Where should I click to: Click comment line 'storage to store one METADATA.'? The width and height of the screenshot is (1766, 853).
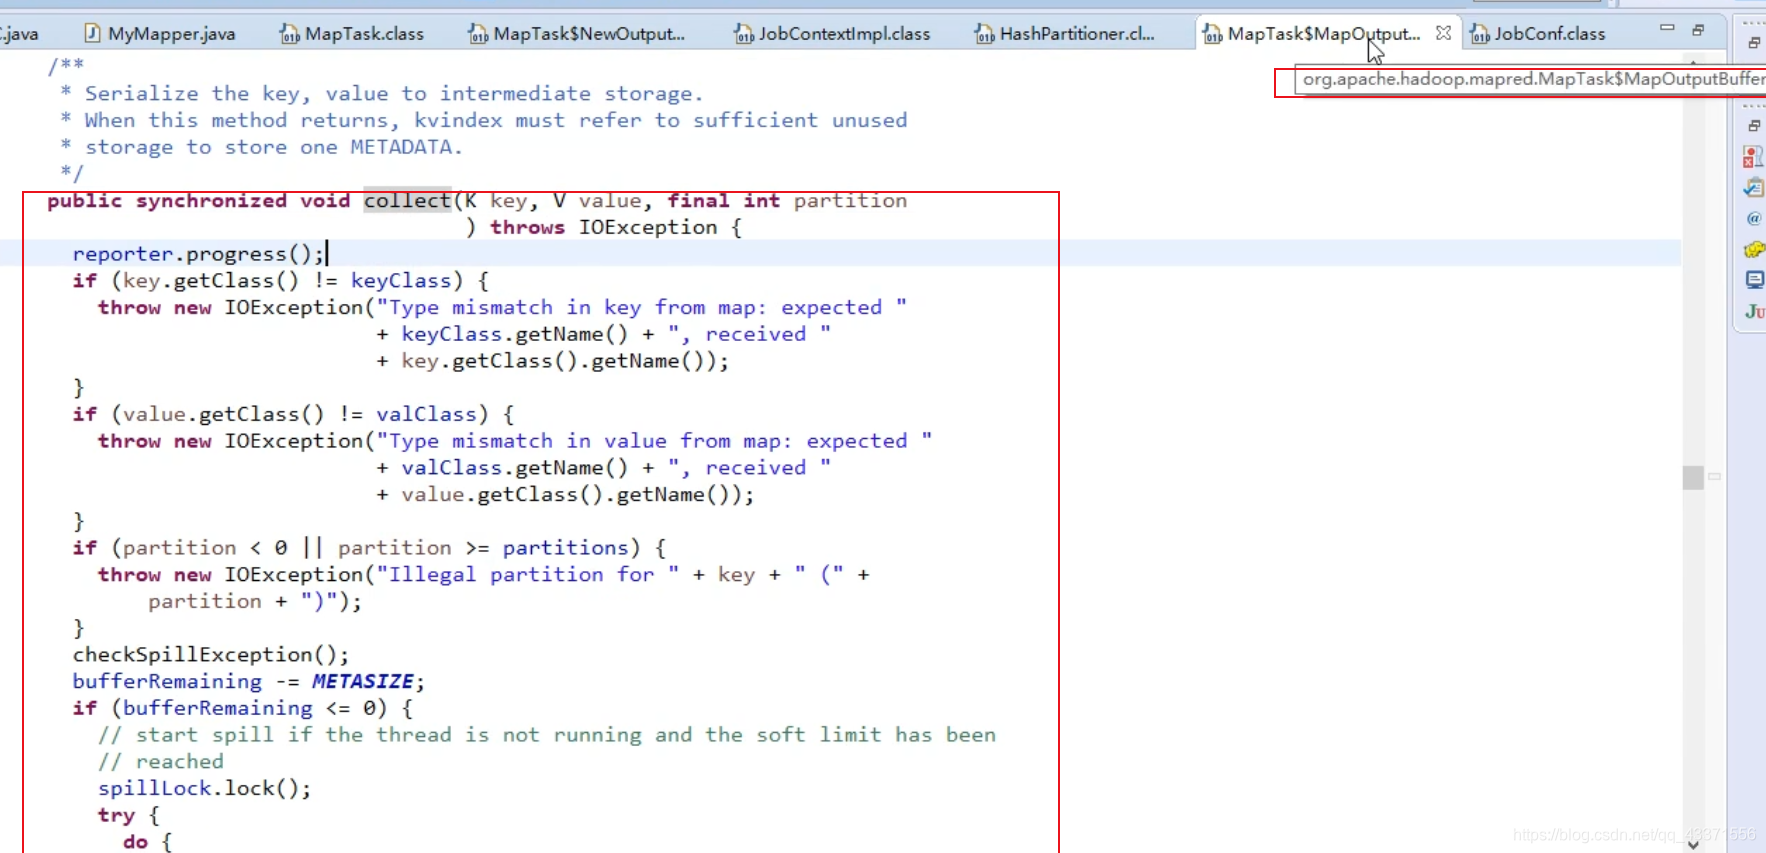[x=274, y=147]
